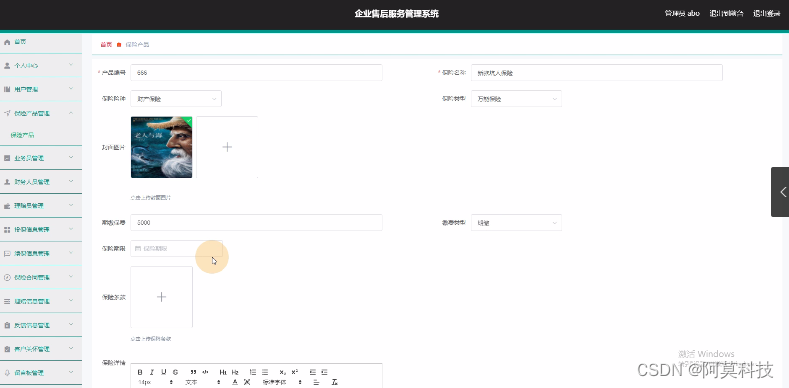Create a bullet list in the editor
Screen dimensions: 789x388
(265, 372)
